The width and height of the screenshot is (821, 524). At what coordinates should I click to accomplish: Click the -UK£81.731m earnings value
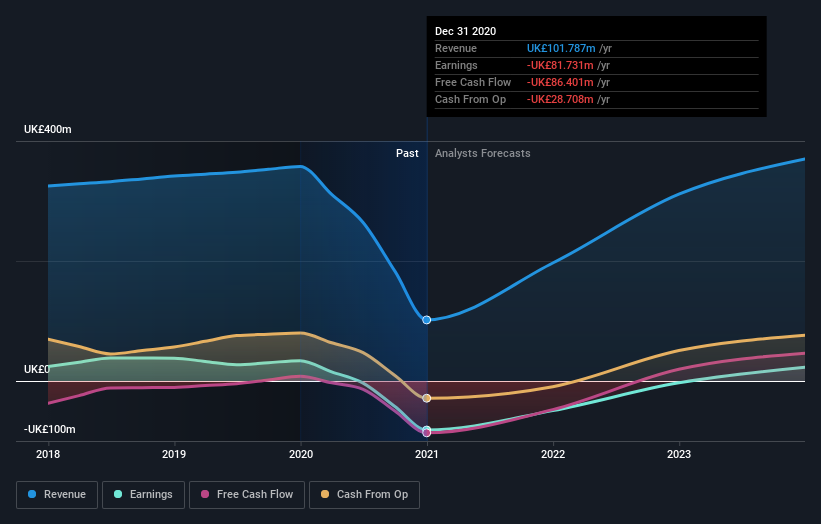pos(560,65)
